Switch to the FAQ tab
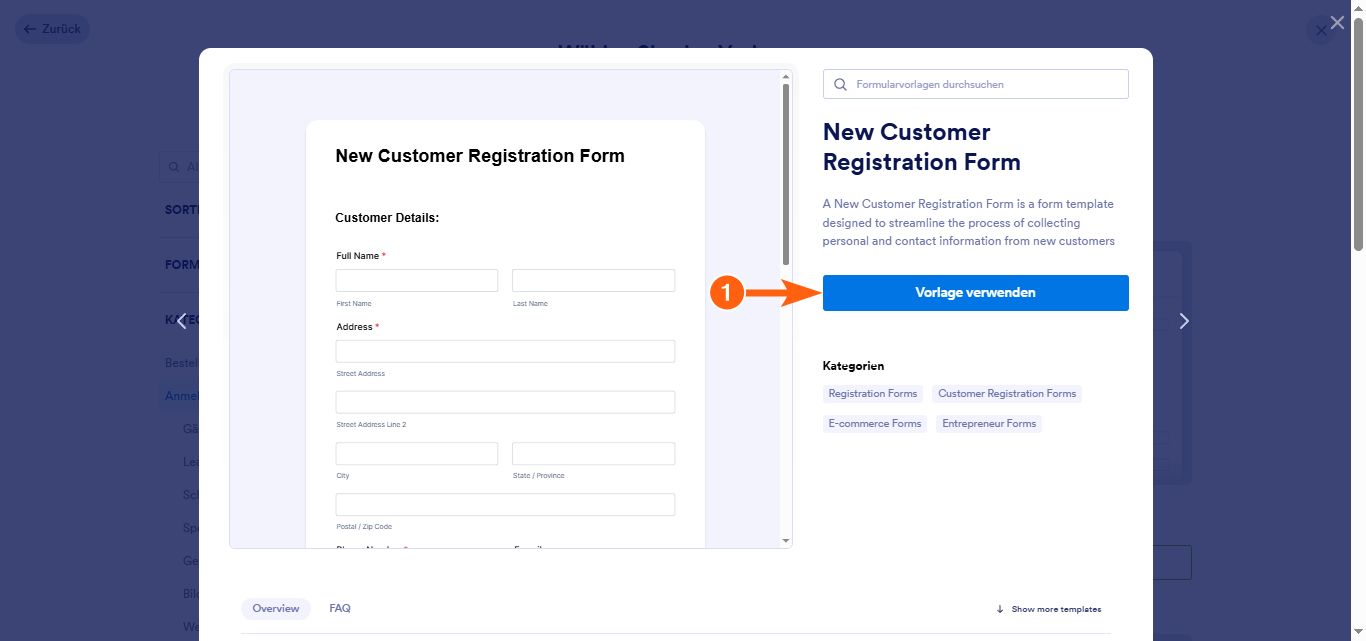The width and height of the screenshot is (1366, 641). pos(340,608)
